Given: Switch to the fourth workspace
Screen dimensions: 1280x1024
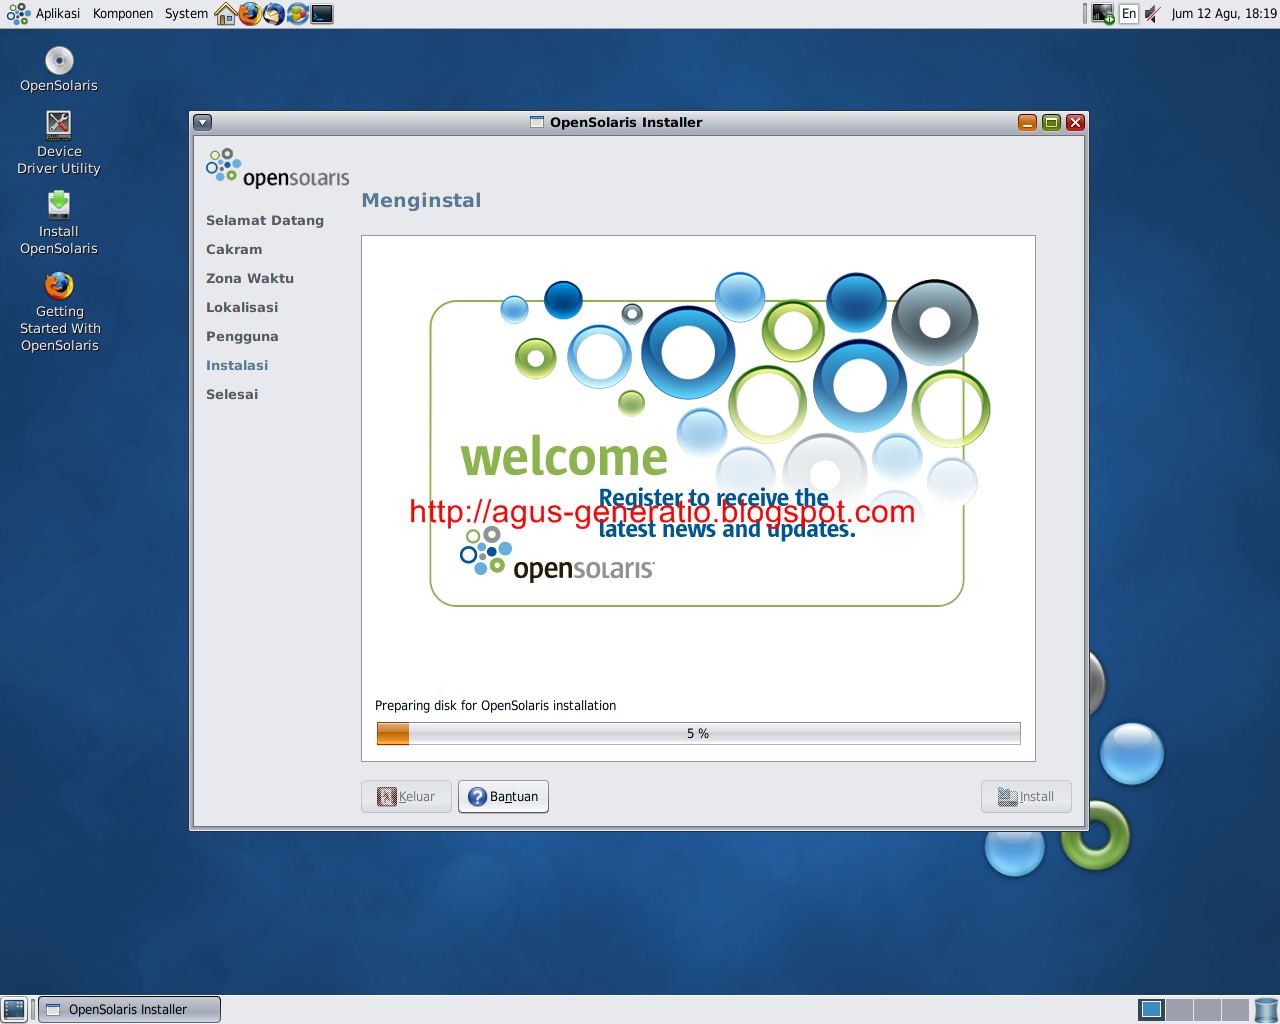Looking at the screenshot, I should tap(1235, 1009).
